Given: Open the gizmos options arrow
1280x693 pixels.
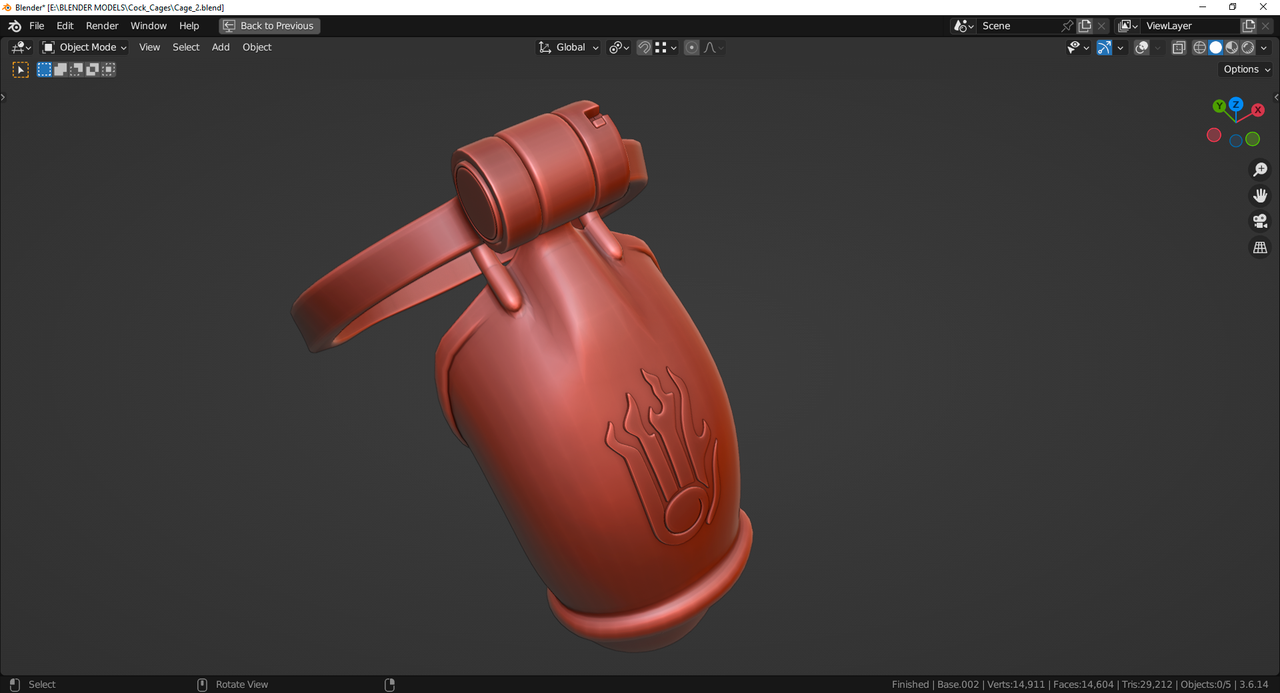Looking at the screenshot, I should [x=1120, y=47].
